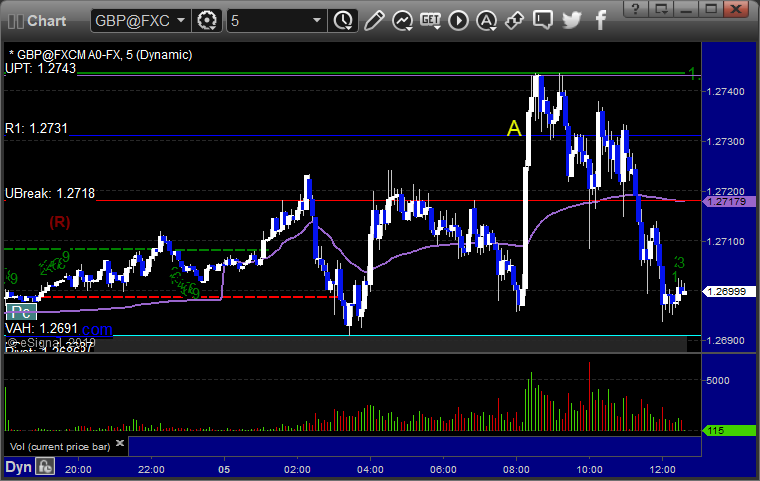Remove the Vol study with X

pyautogui.click(x=120, y=443)
